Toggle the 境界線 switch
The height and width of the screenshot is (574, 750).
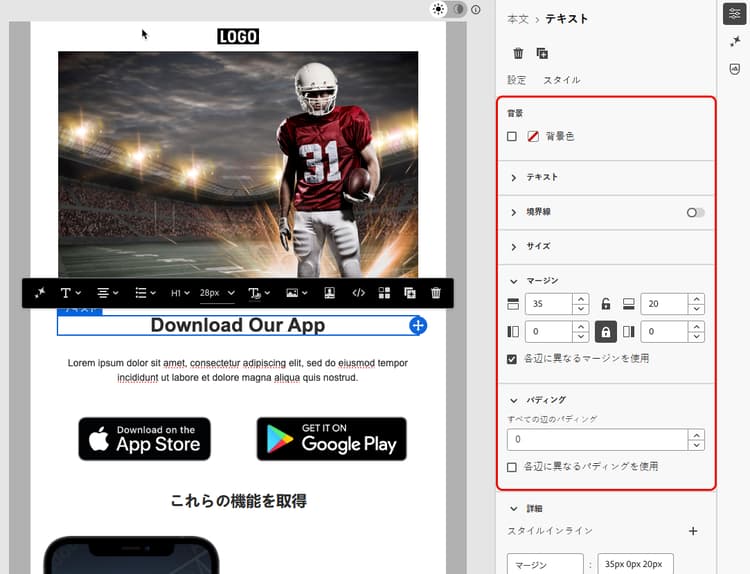(695, 212)
